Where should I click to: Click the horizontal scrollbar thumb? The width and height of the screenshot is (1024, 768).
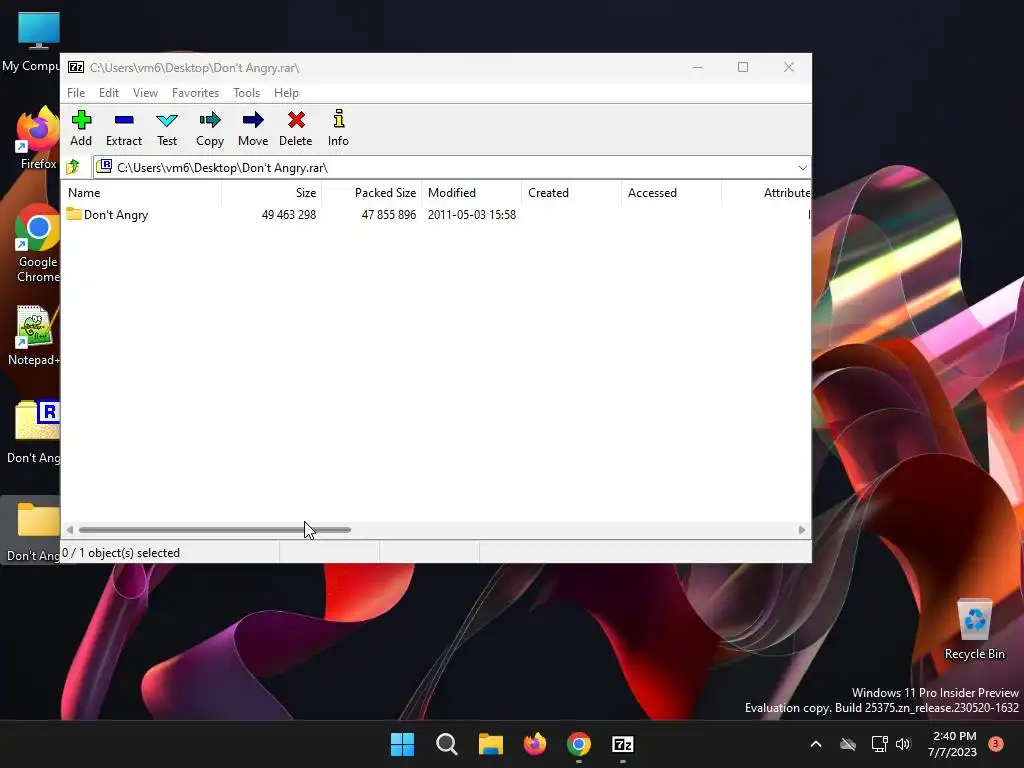click(x=214, y=530)
